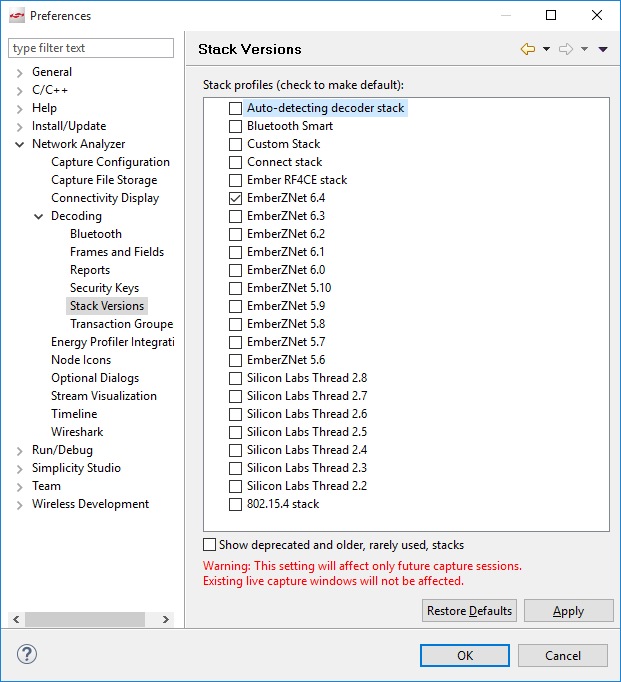Click the Restore Defaults button

[469, 611]
